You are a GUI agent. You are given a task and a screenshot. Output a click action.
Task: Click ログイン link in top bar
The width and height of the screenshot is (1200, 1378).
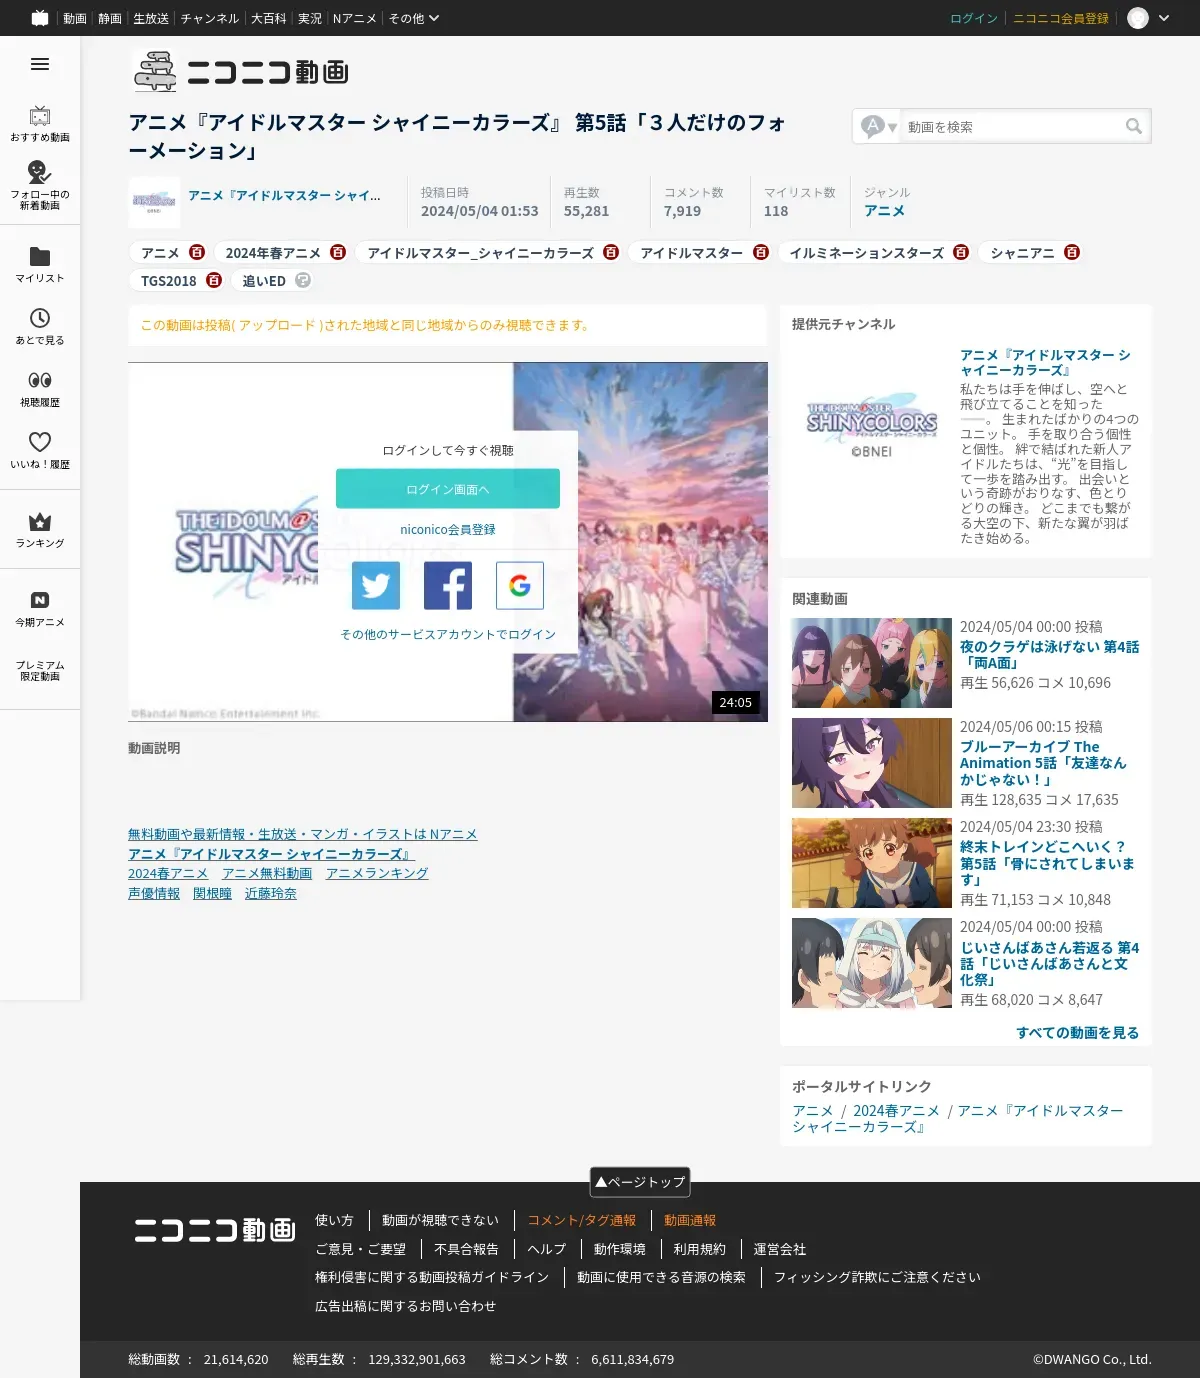[974, 18]
